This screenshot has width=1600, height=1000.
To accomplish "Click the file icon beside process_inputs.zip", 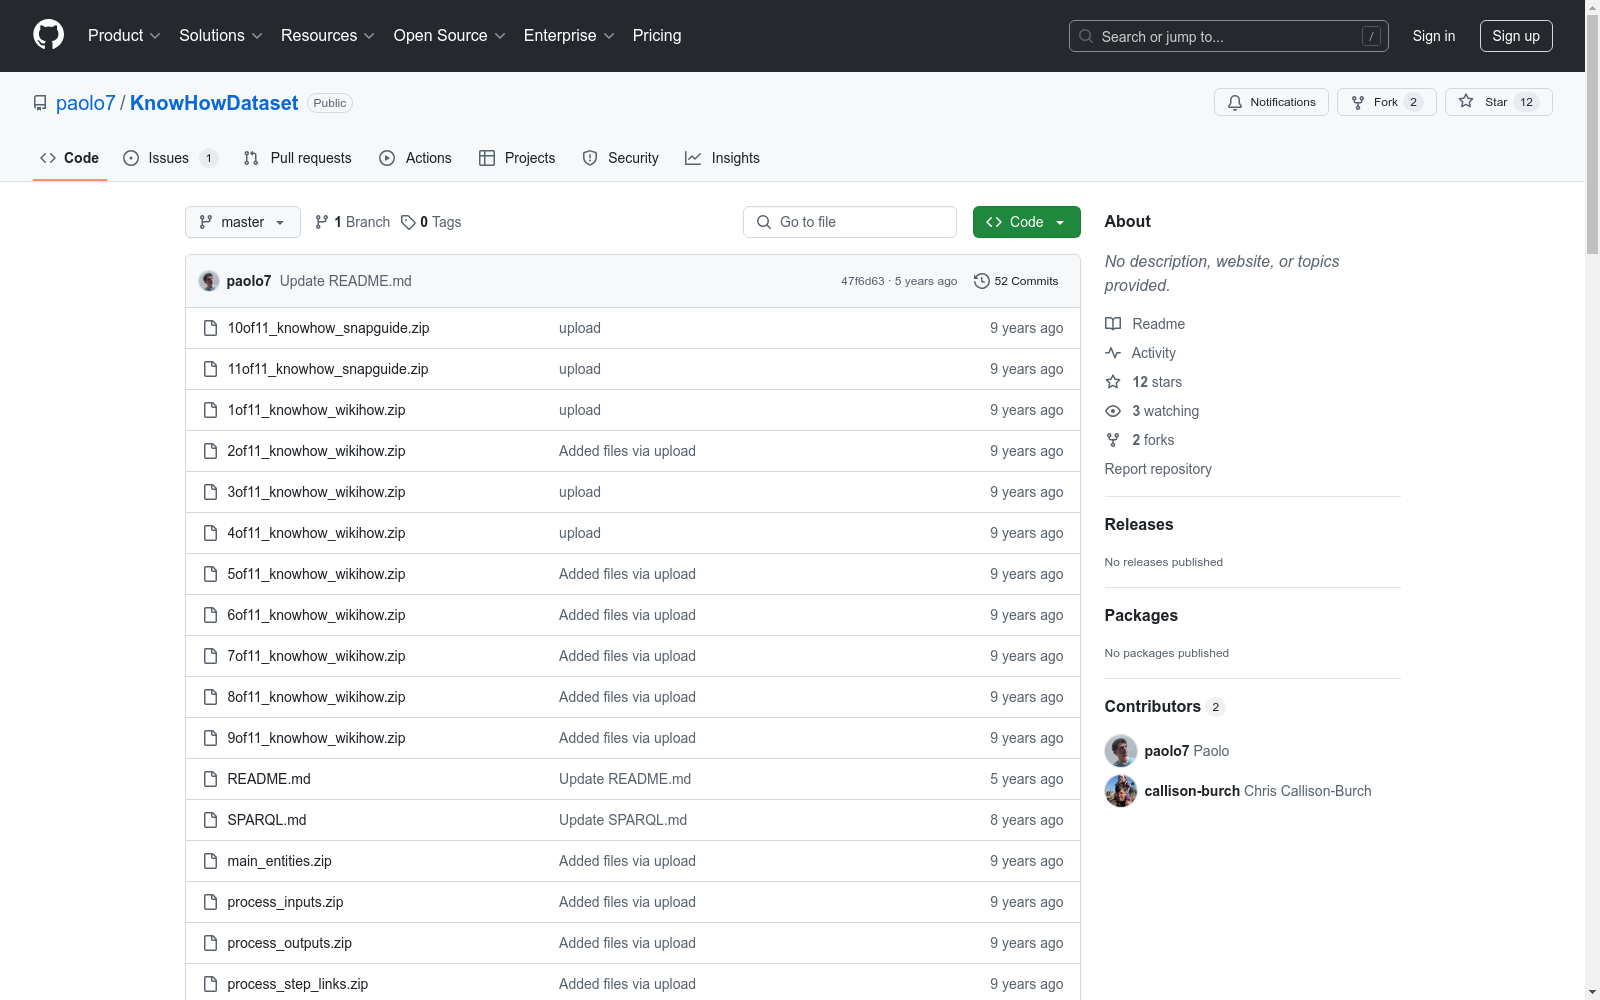I will point(210,902).
